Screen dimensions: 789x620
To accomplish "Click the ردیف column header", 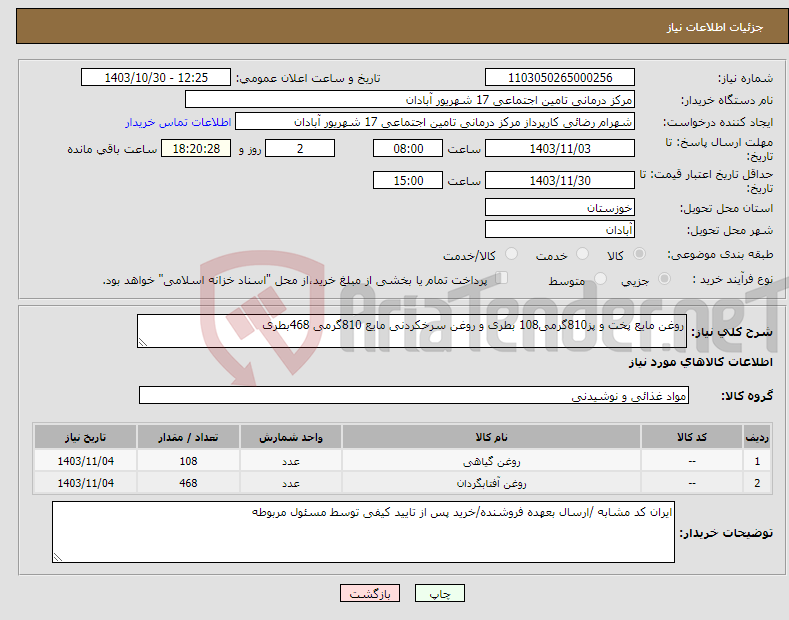I will (757, 437).
